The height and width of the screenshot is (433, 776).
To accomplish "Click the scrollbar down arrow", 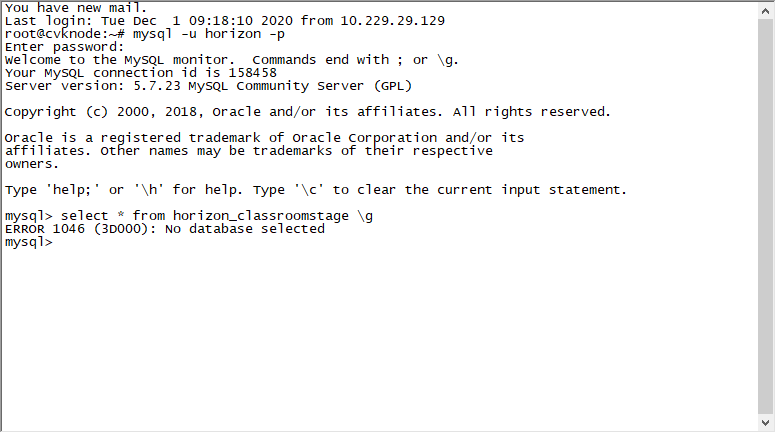I will [x=766, y=424].
